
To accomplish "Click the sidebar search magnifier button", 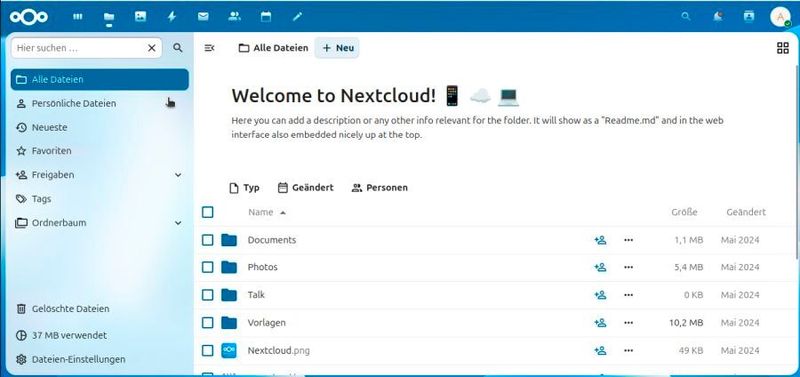I will coord(178,48).
